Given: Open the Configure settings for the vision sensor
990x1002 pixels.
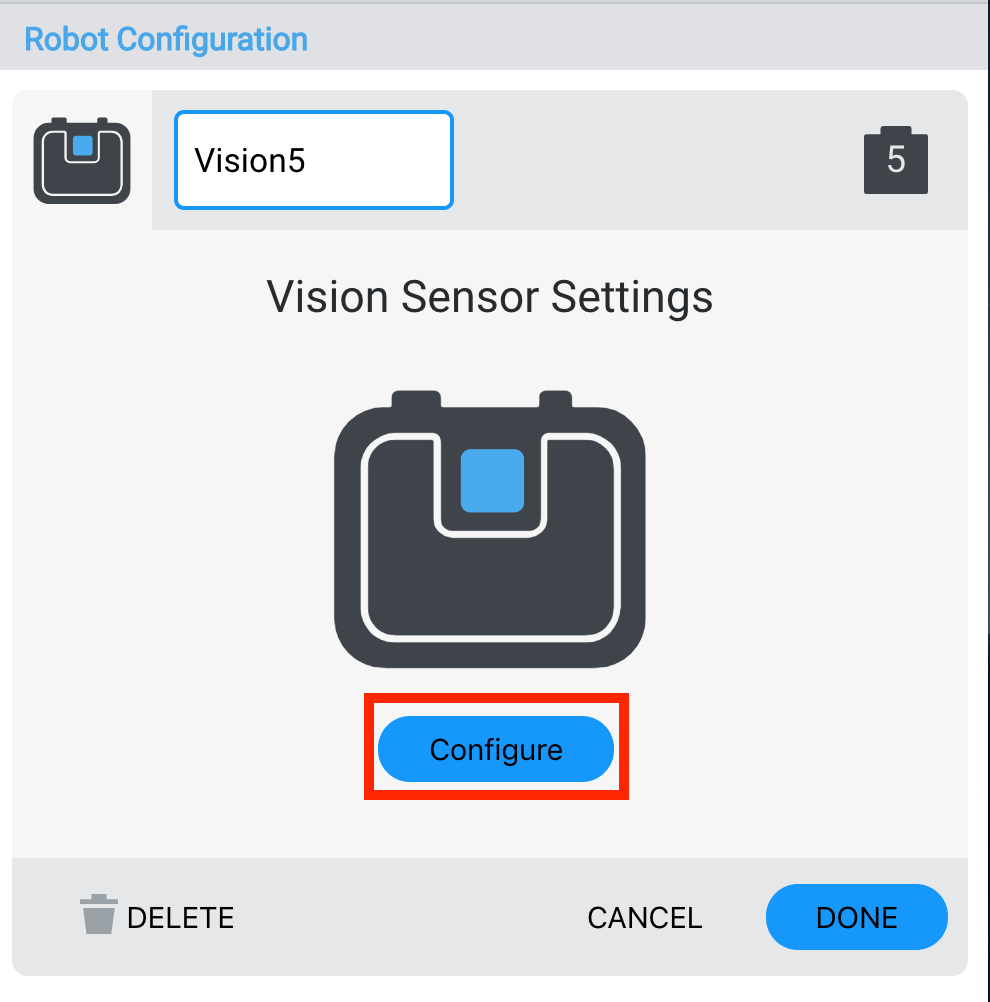Looking at the screenshot, I should [x=495, y=748].
